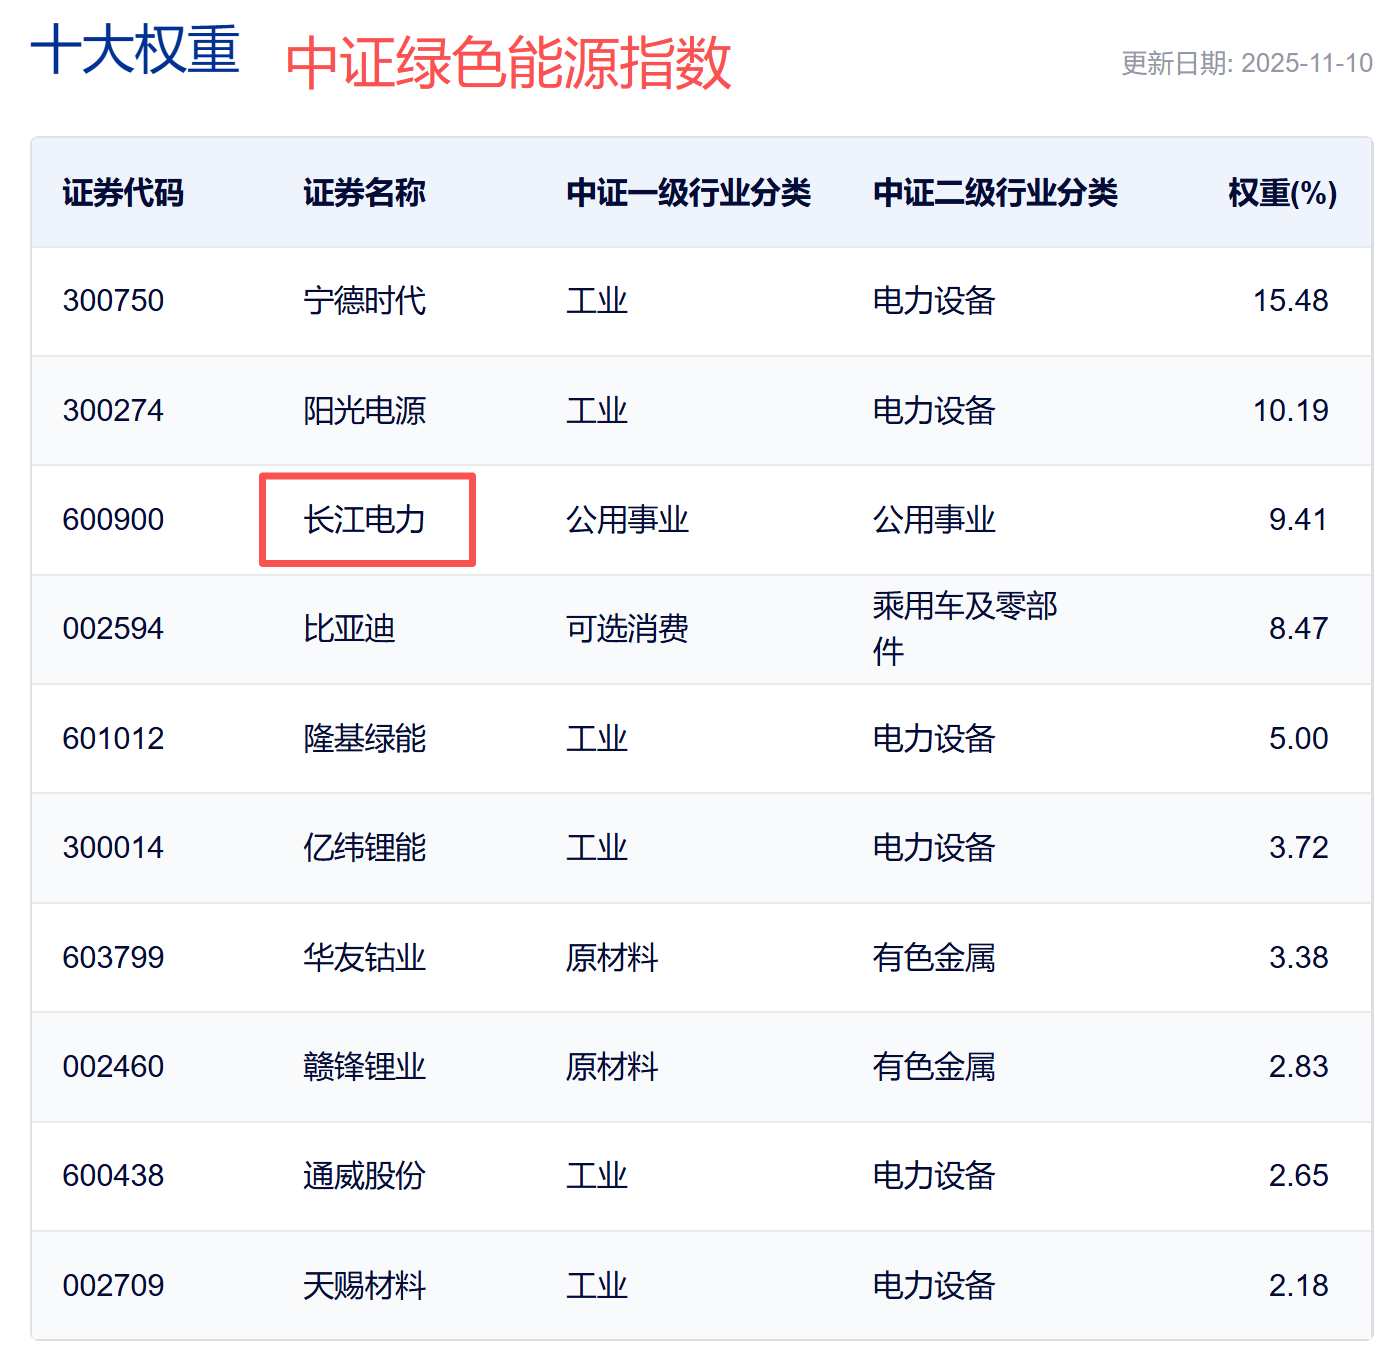Click the 通威股份 stock name
Viewport: 1395px width, 1349px height.
tap(364, 1175)
